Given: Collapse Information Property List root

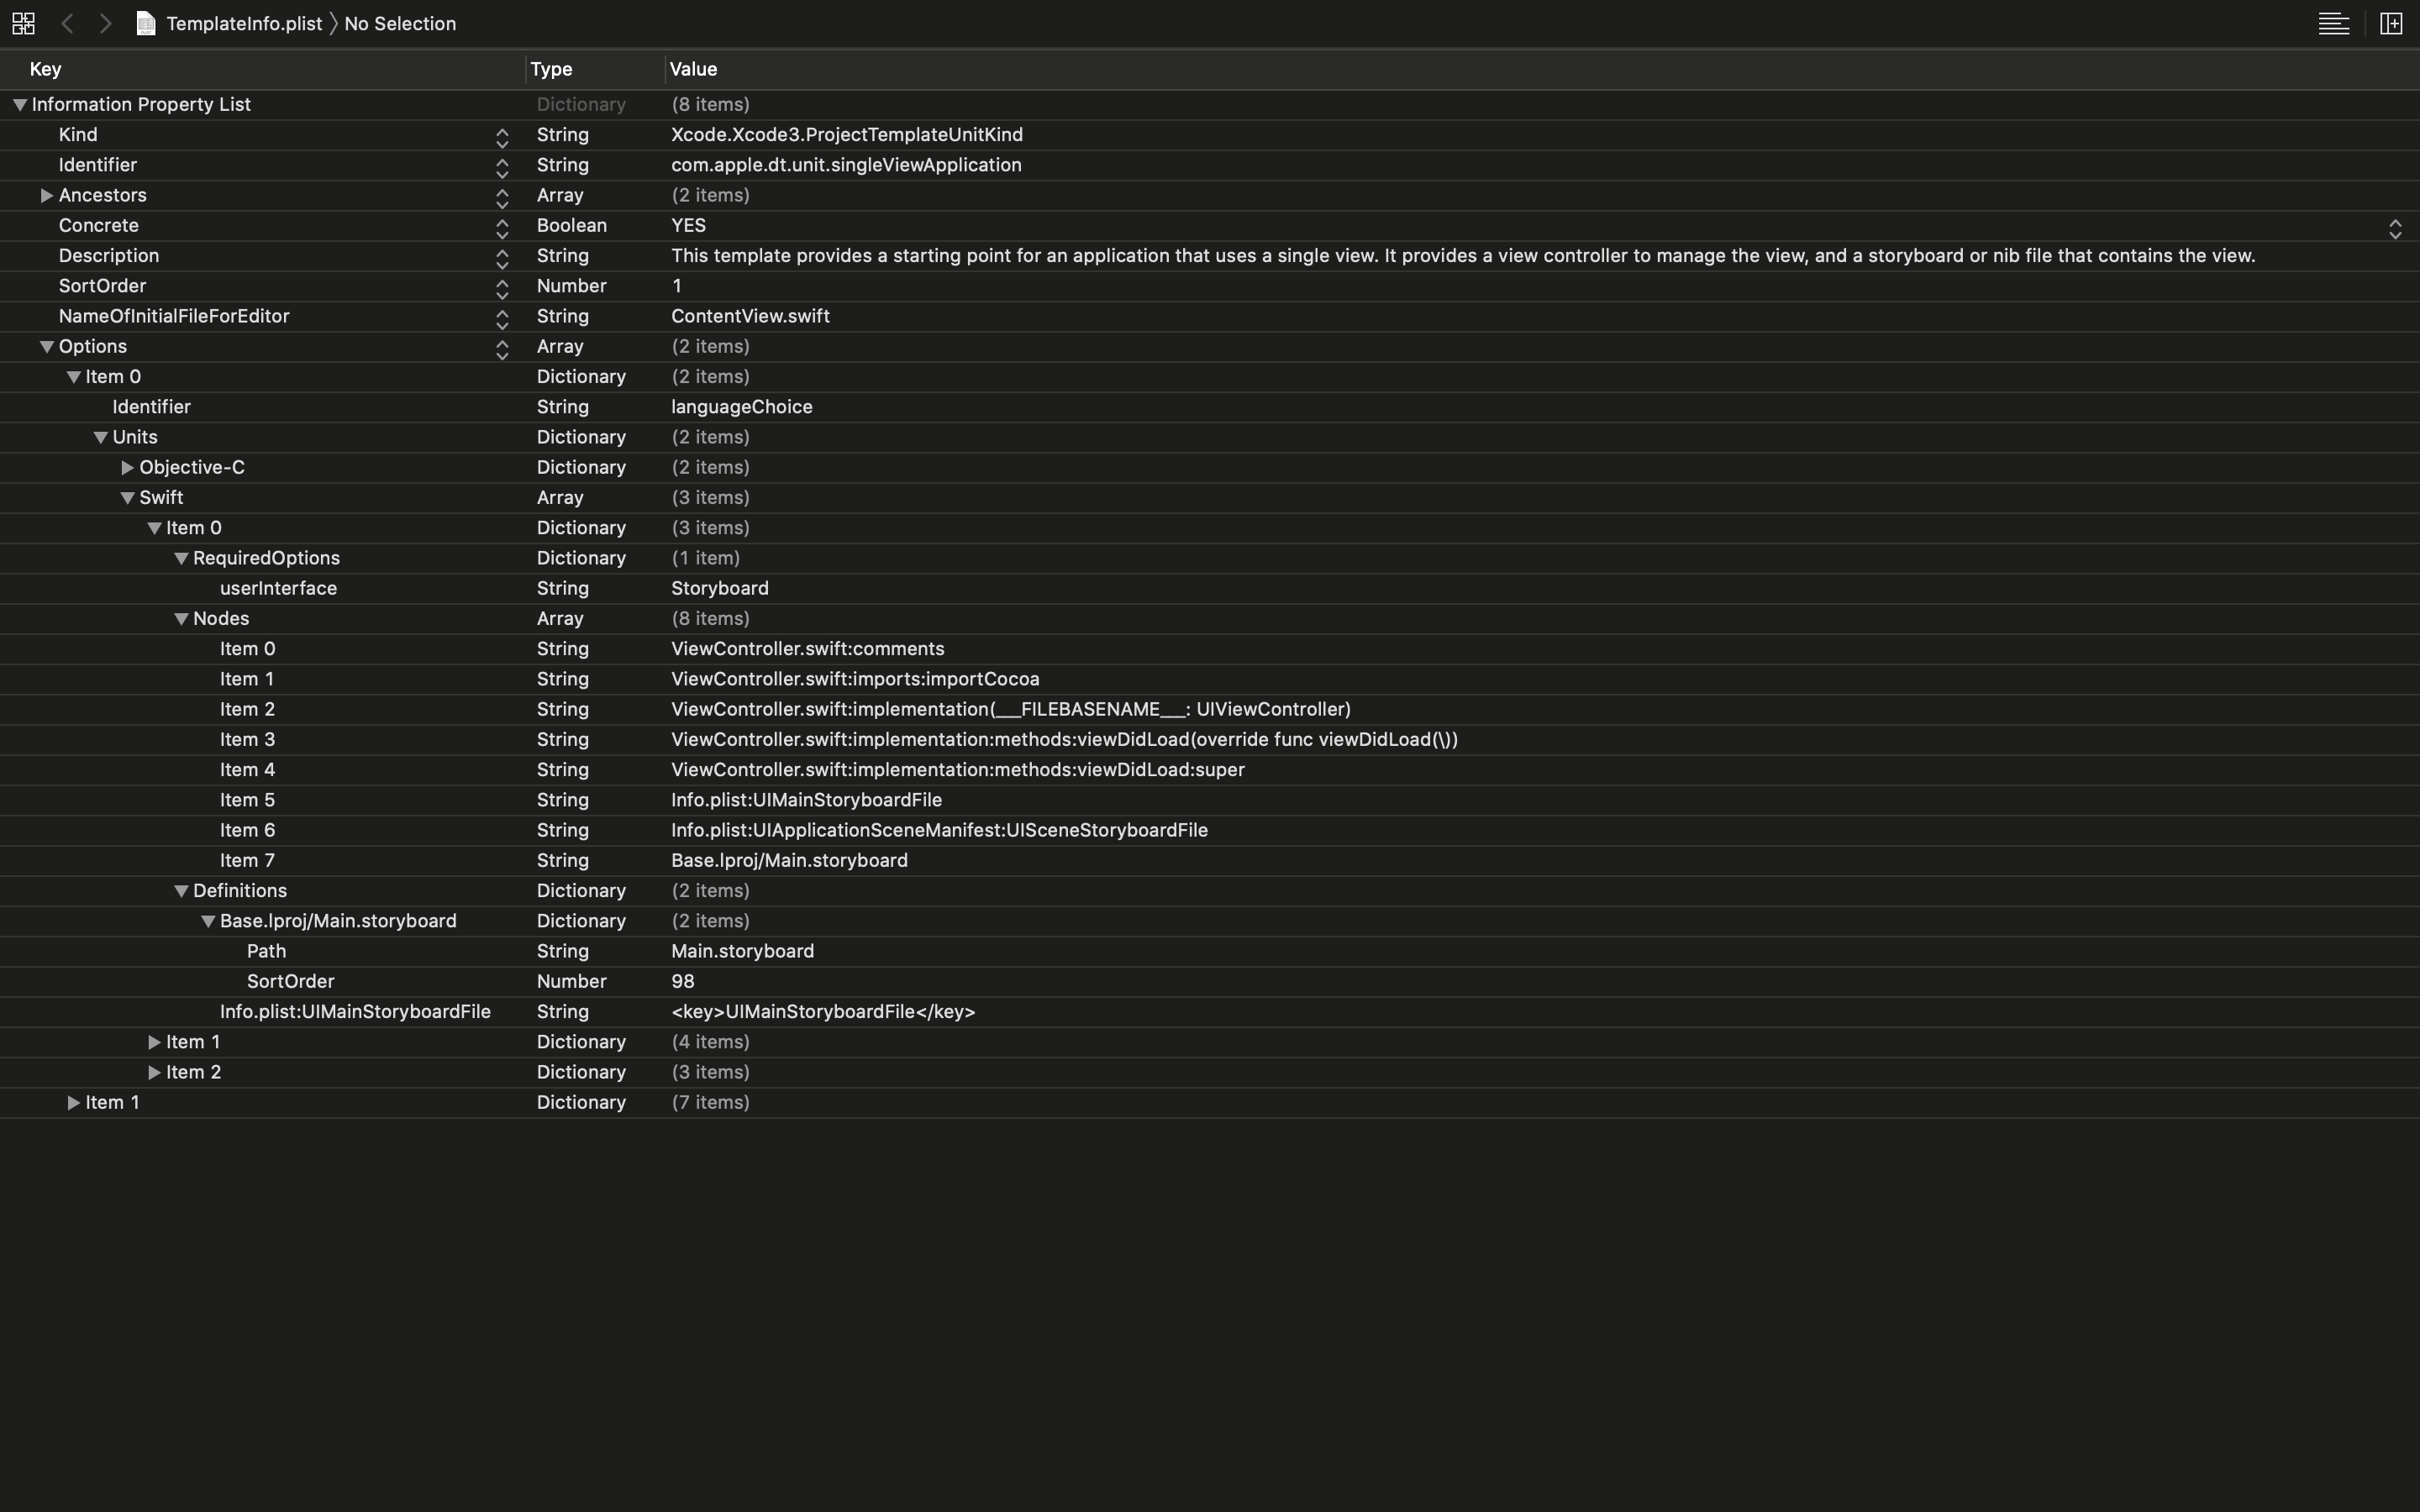Looking at the screenshot, I should [x=19, y=105].
